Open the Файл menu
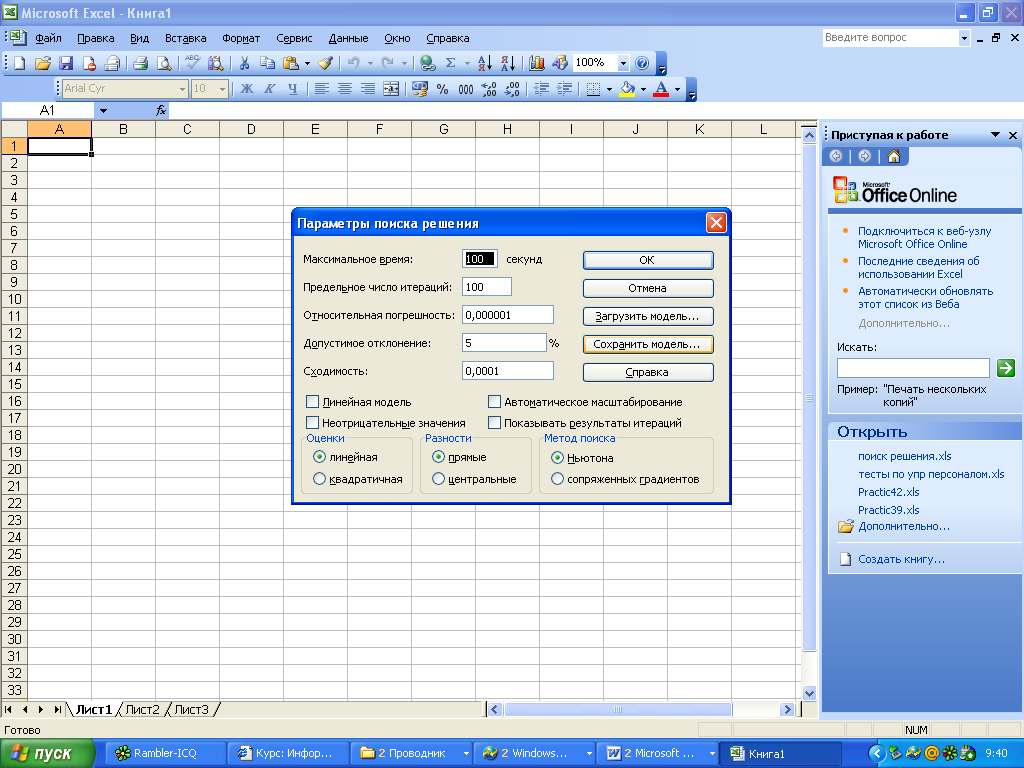 pyautogui.click(x=48, y=38)
